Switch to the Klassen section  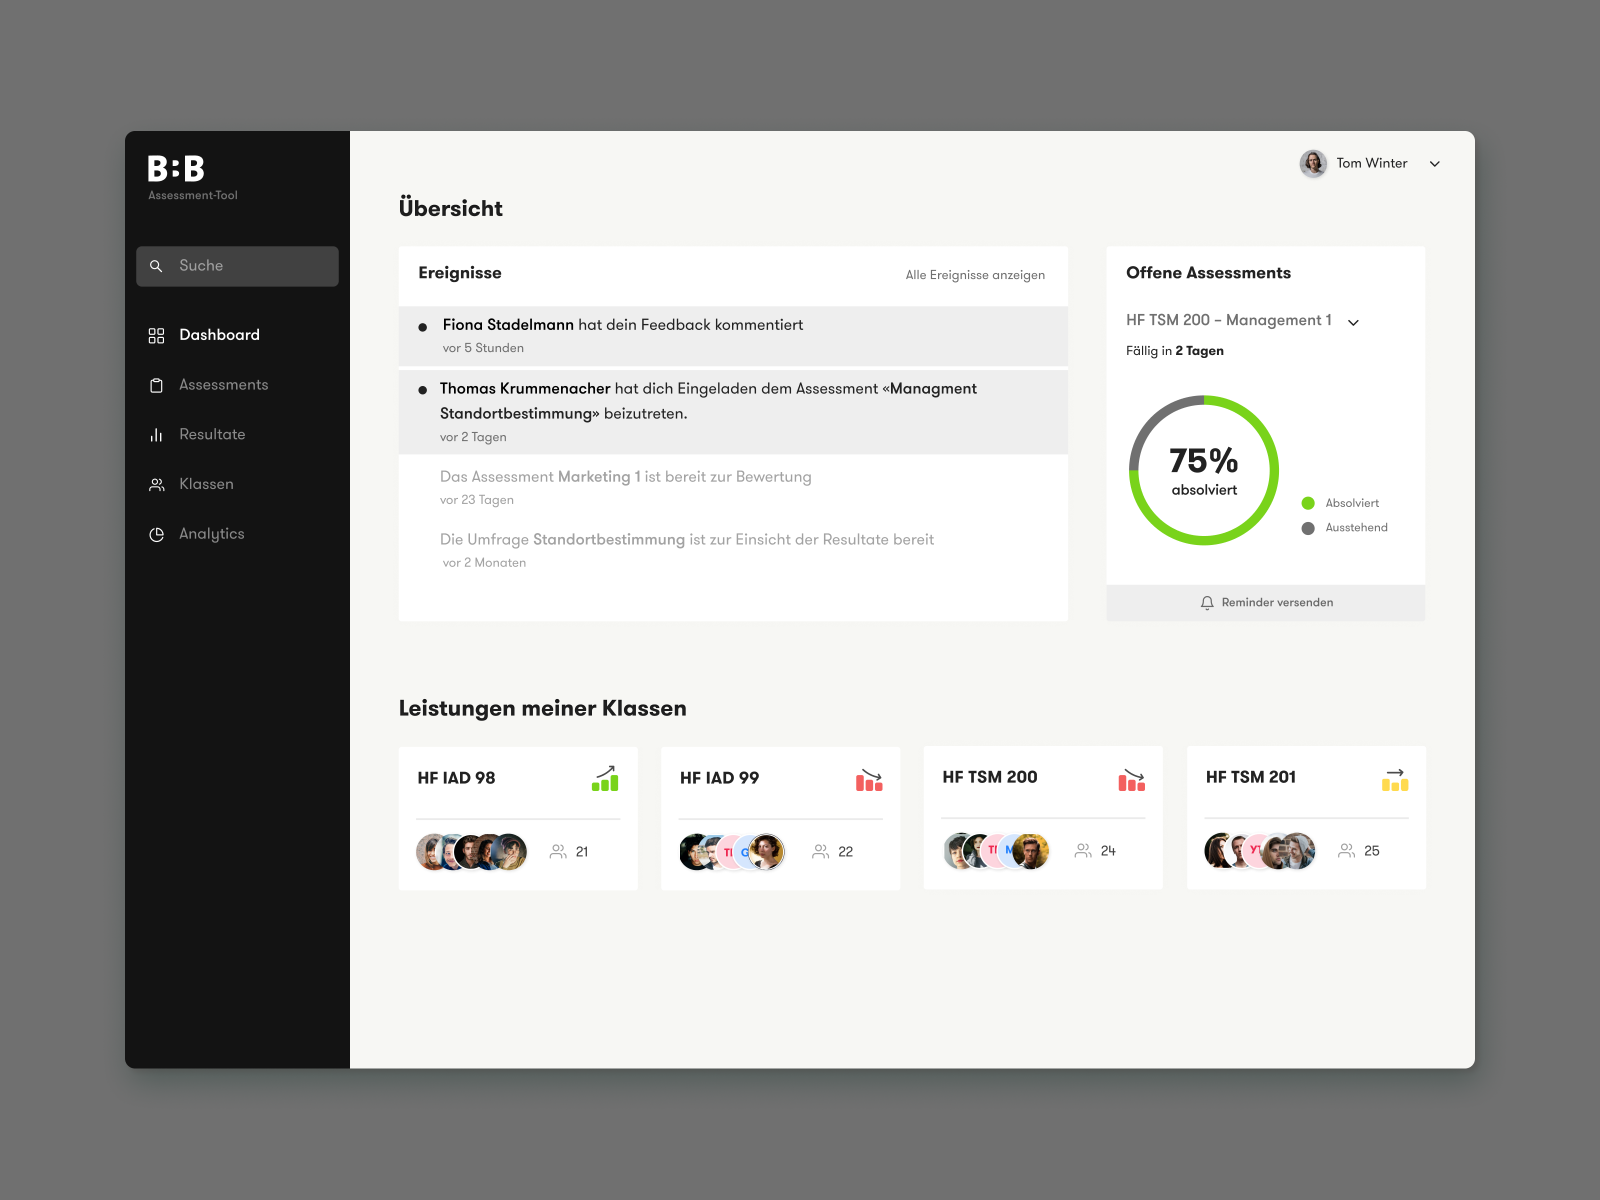[x=207, y=484]
